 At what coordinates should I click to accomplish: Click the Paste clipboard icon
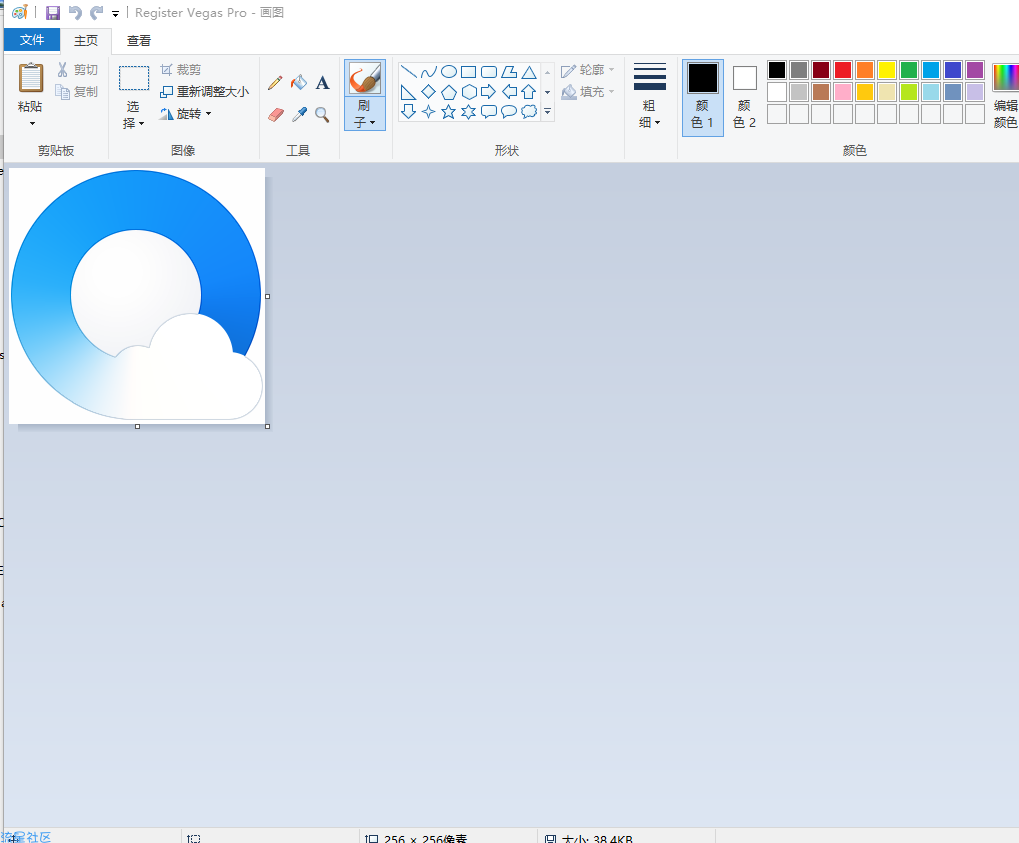click(x=31, y=78)
